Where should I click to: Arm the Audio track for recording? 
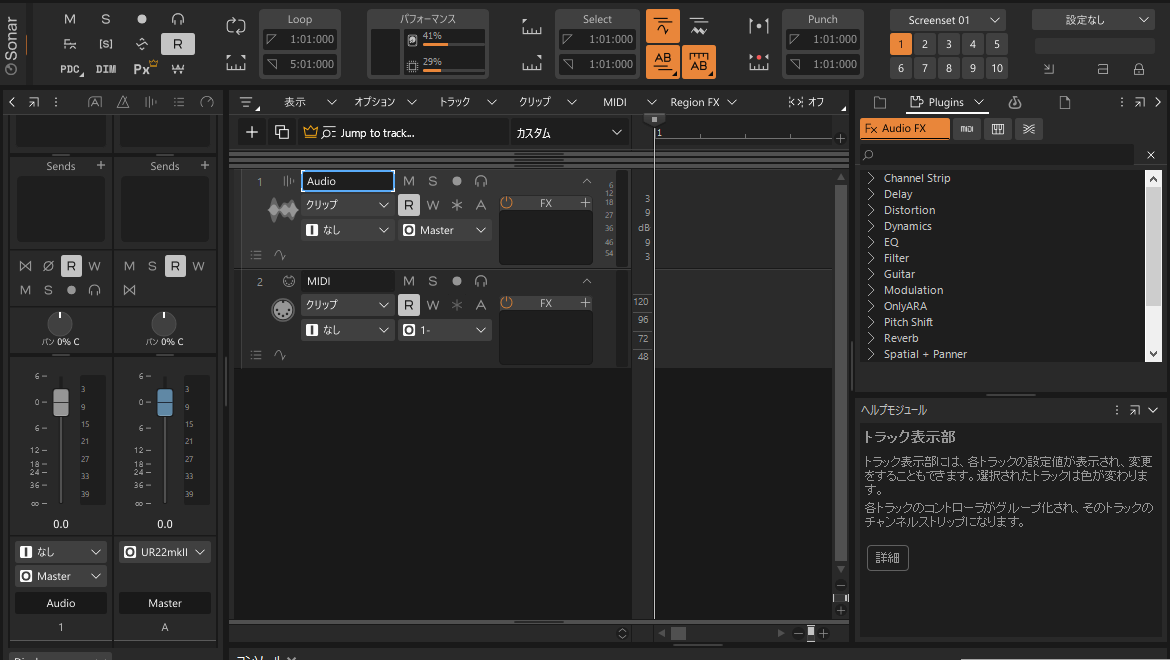coord(457,181)
